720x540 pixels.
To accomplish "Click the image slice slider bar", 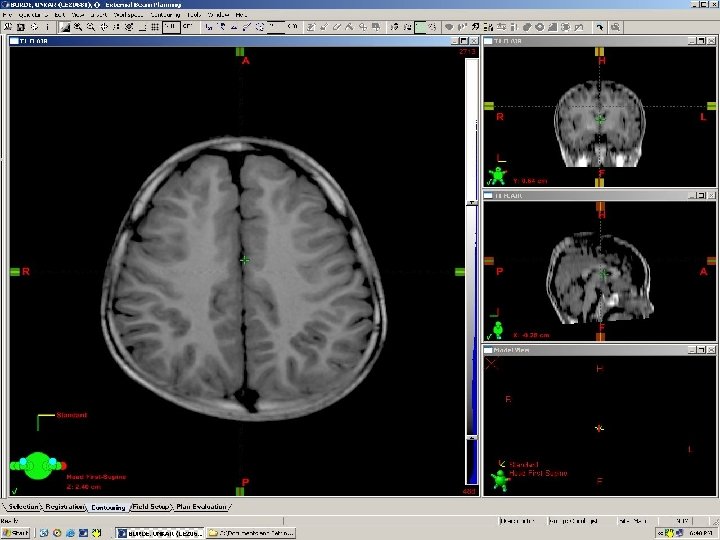I will (x=472, y=271).
